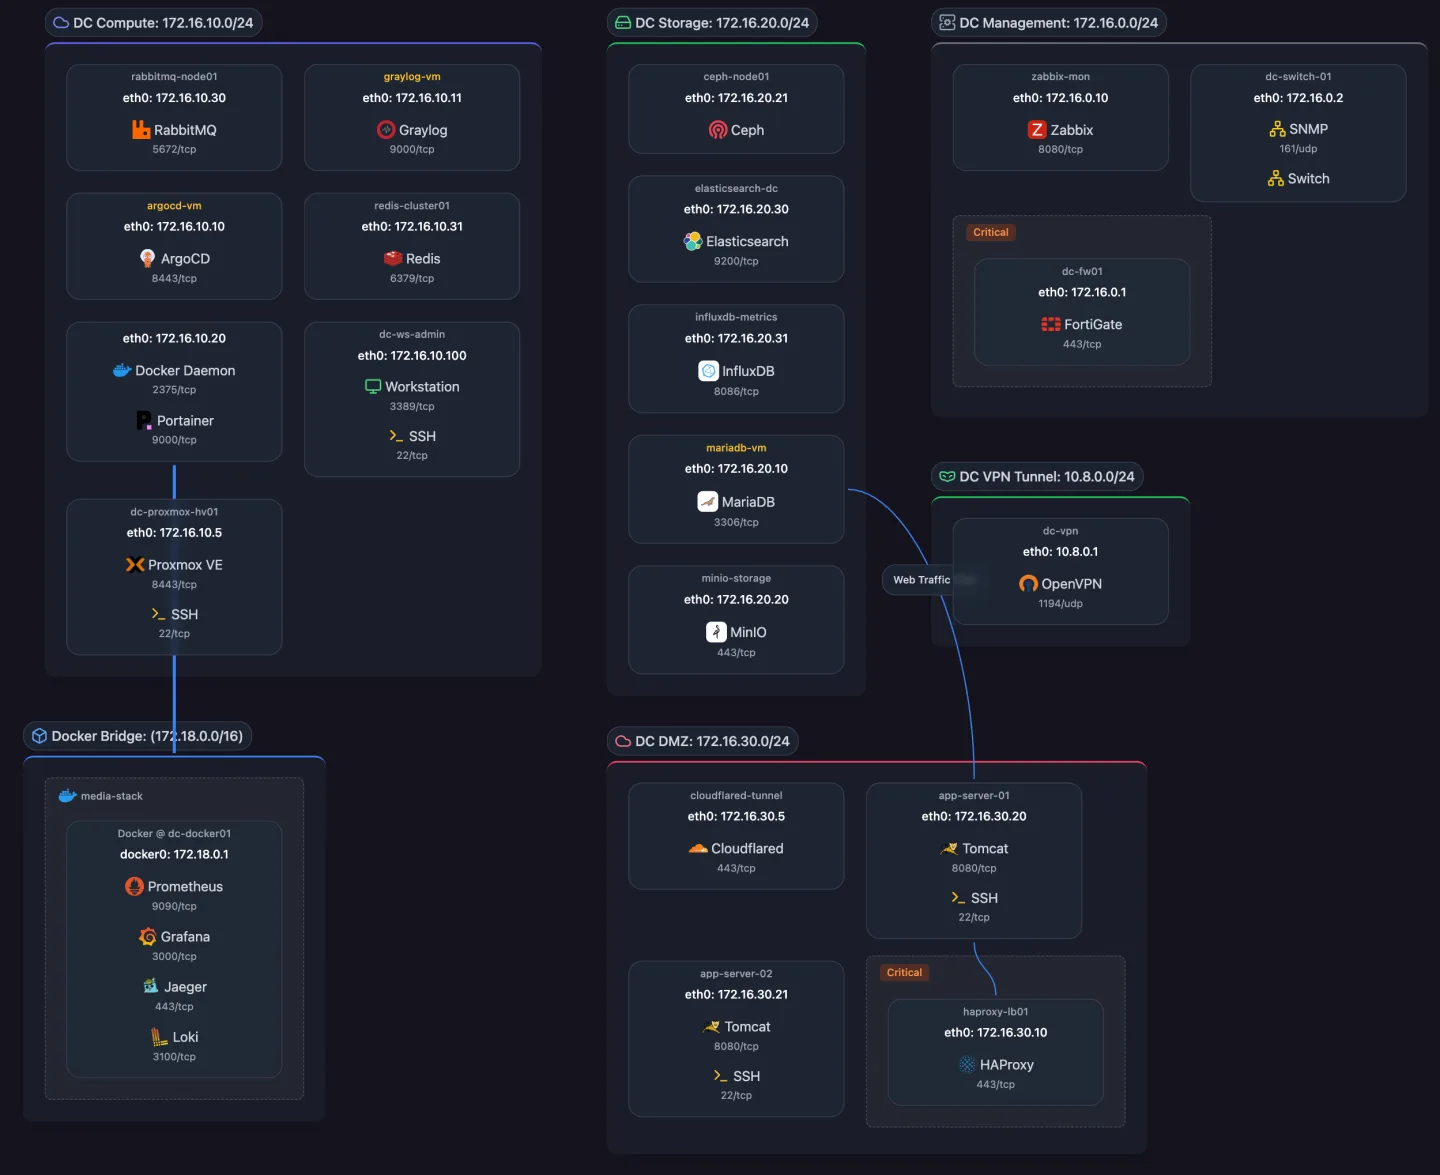
Task: Click the OpenVPN icon on dc-vpn
Action: [x=1028, y=583]
